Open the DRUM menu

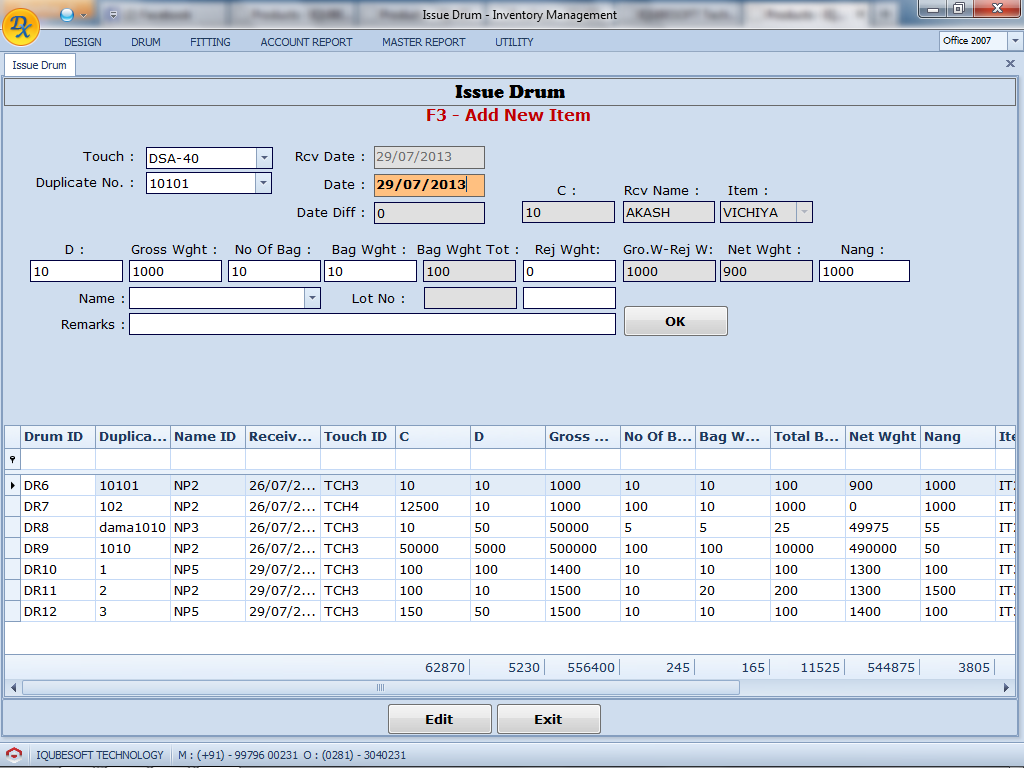[146, 42]
